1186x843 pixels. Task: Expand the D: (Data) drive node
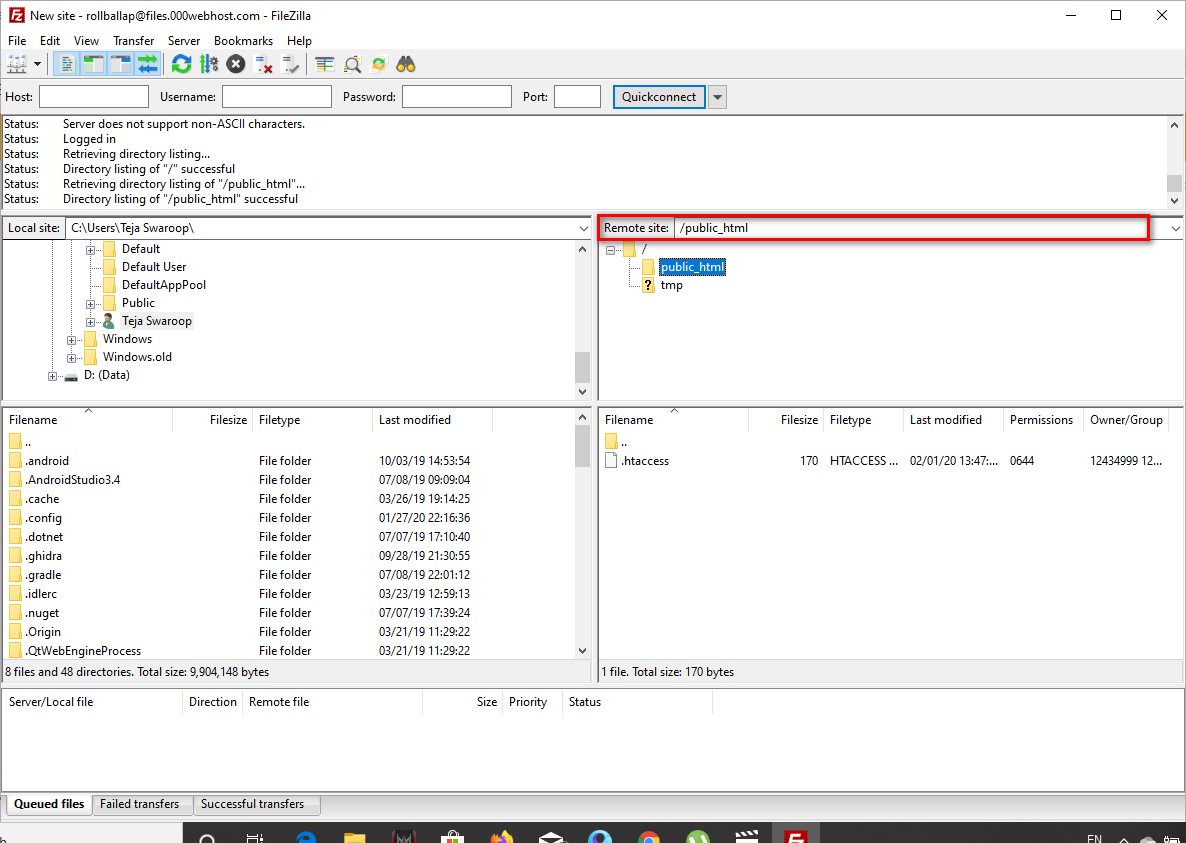[x=52, y=377]
